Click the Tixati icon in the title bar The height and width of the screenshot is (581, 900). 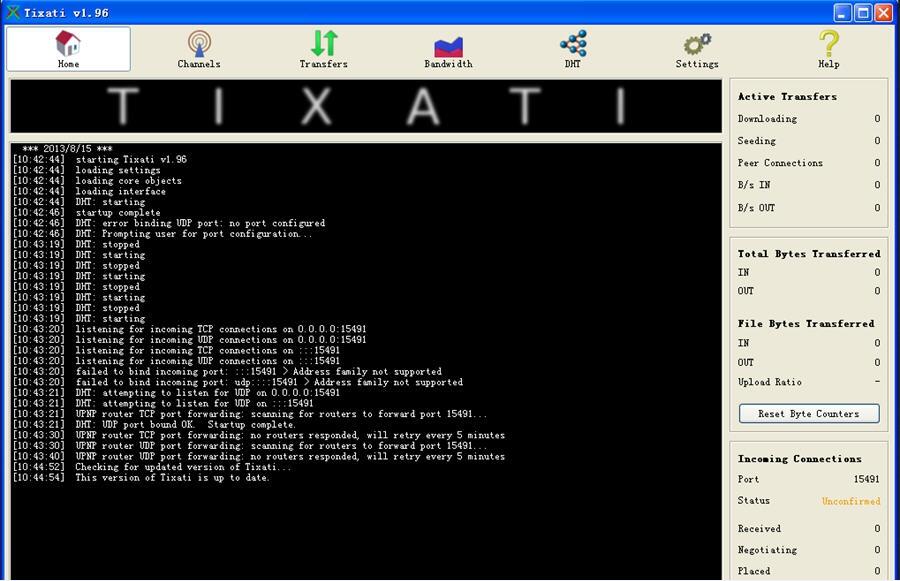coord(13,13)
